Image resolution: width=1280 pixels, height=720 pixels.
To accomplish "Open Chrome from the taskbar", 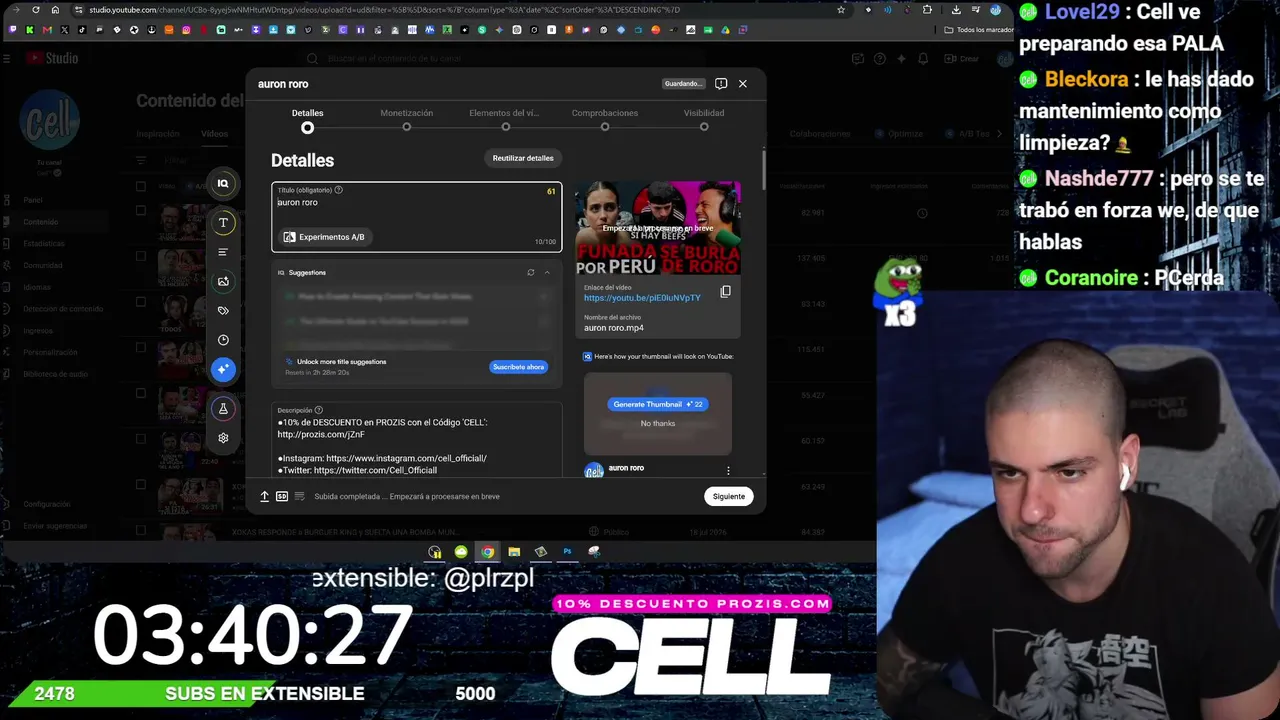I will 487,551.
